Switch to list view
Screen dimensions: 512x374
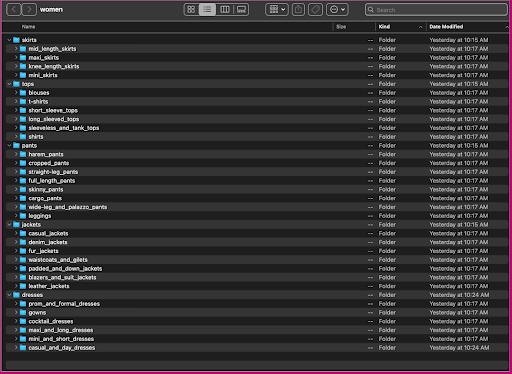(x=207, y=9)
